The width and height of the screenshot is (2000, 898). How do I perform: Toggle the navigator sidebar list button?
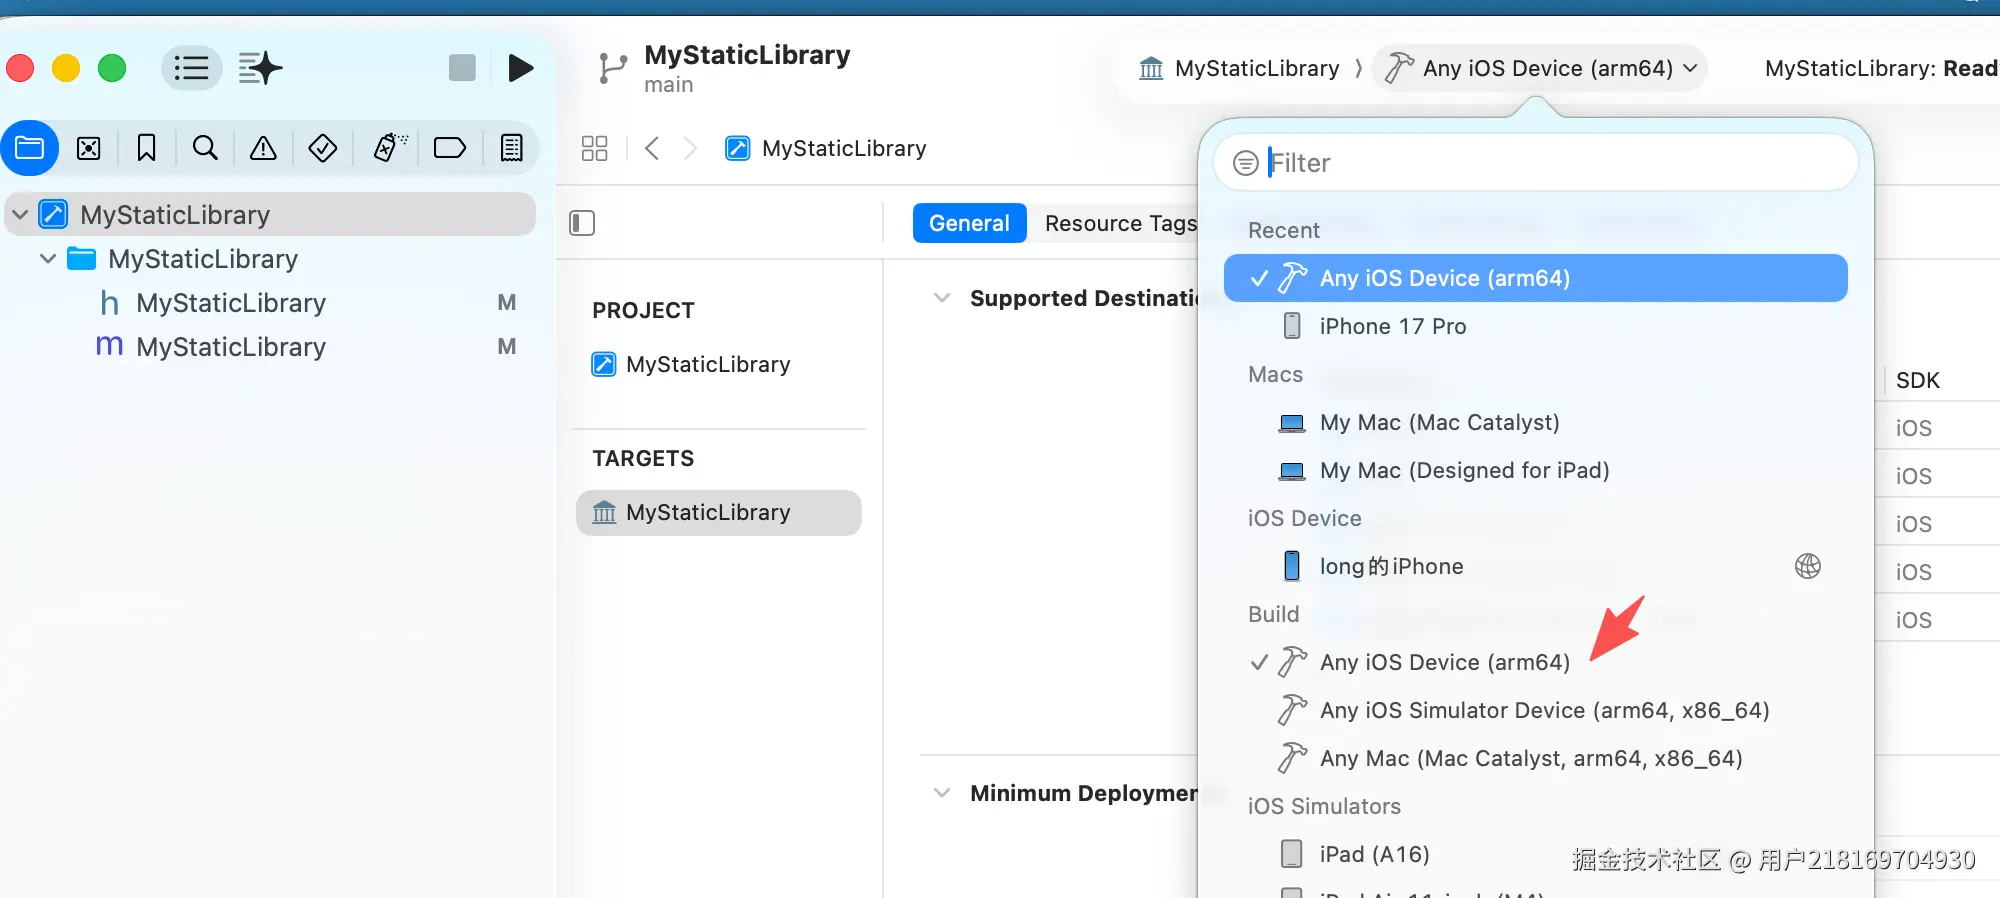(191, 68)
